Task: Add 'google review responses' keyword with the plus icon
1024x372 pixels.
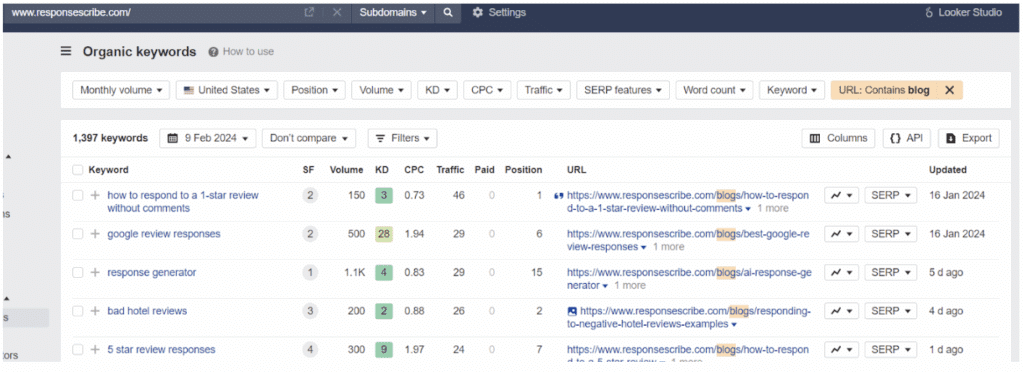Action: (x=95, y=234)
